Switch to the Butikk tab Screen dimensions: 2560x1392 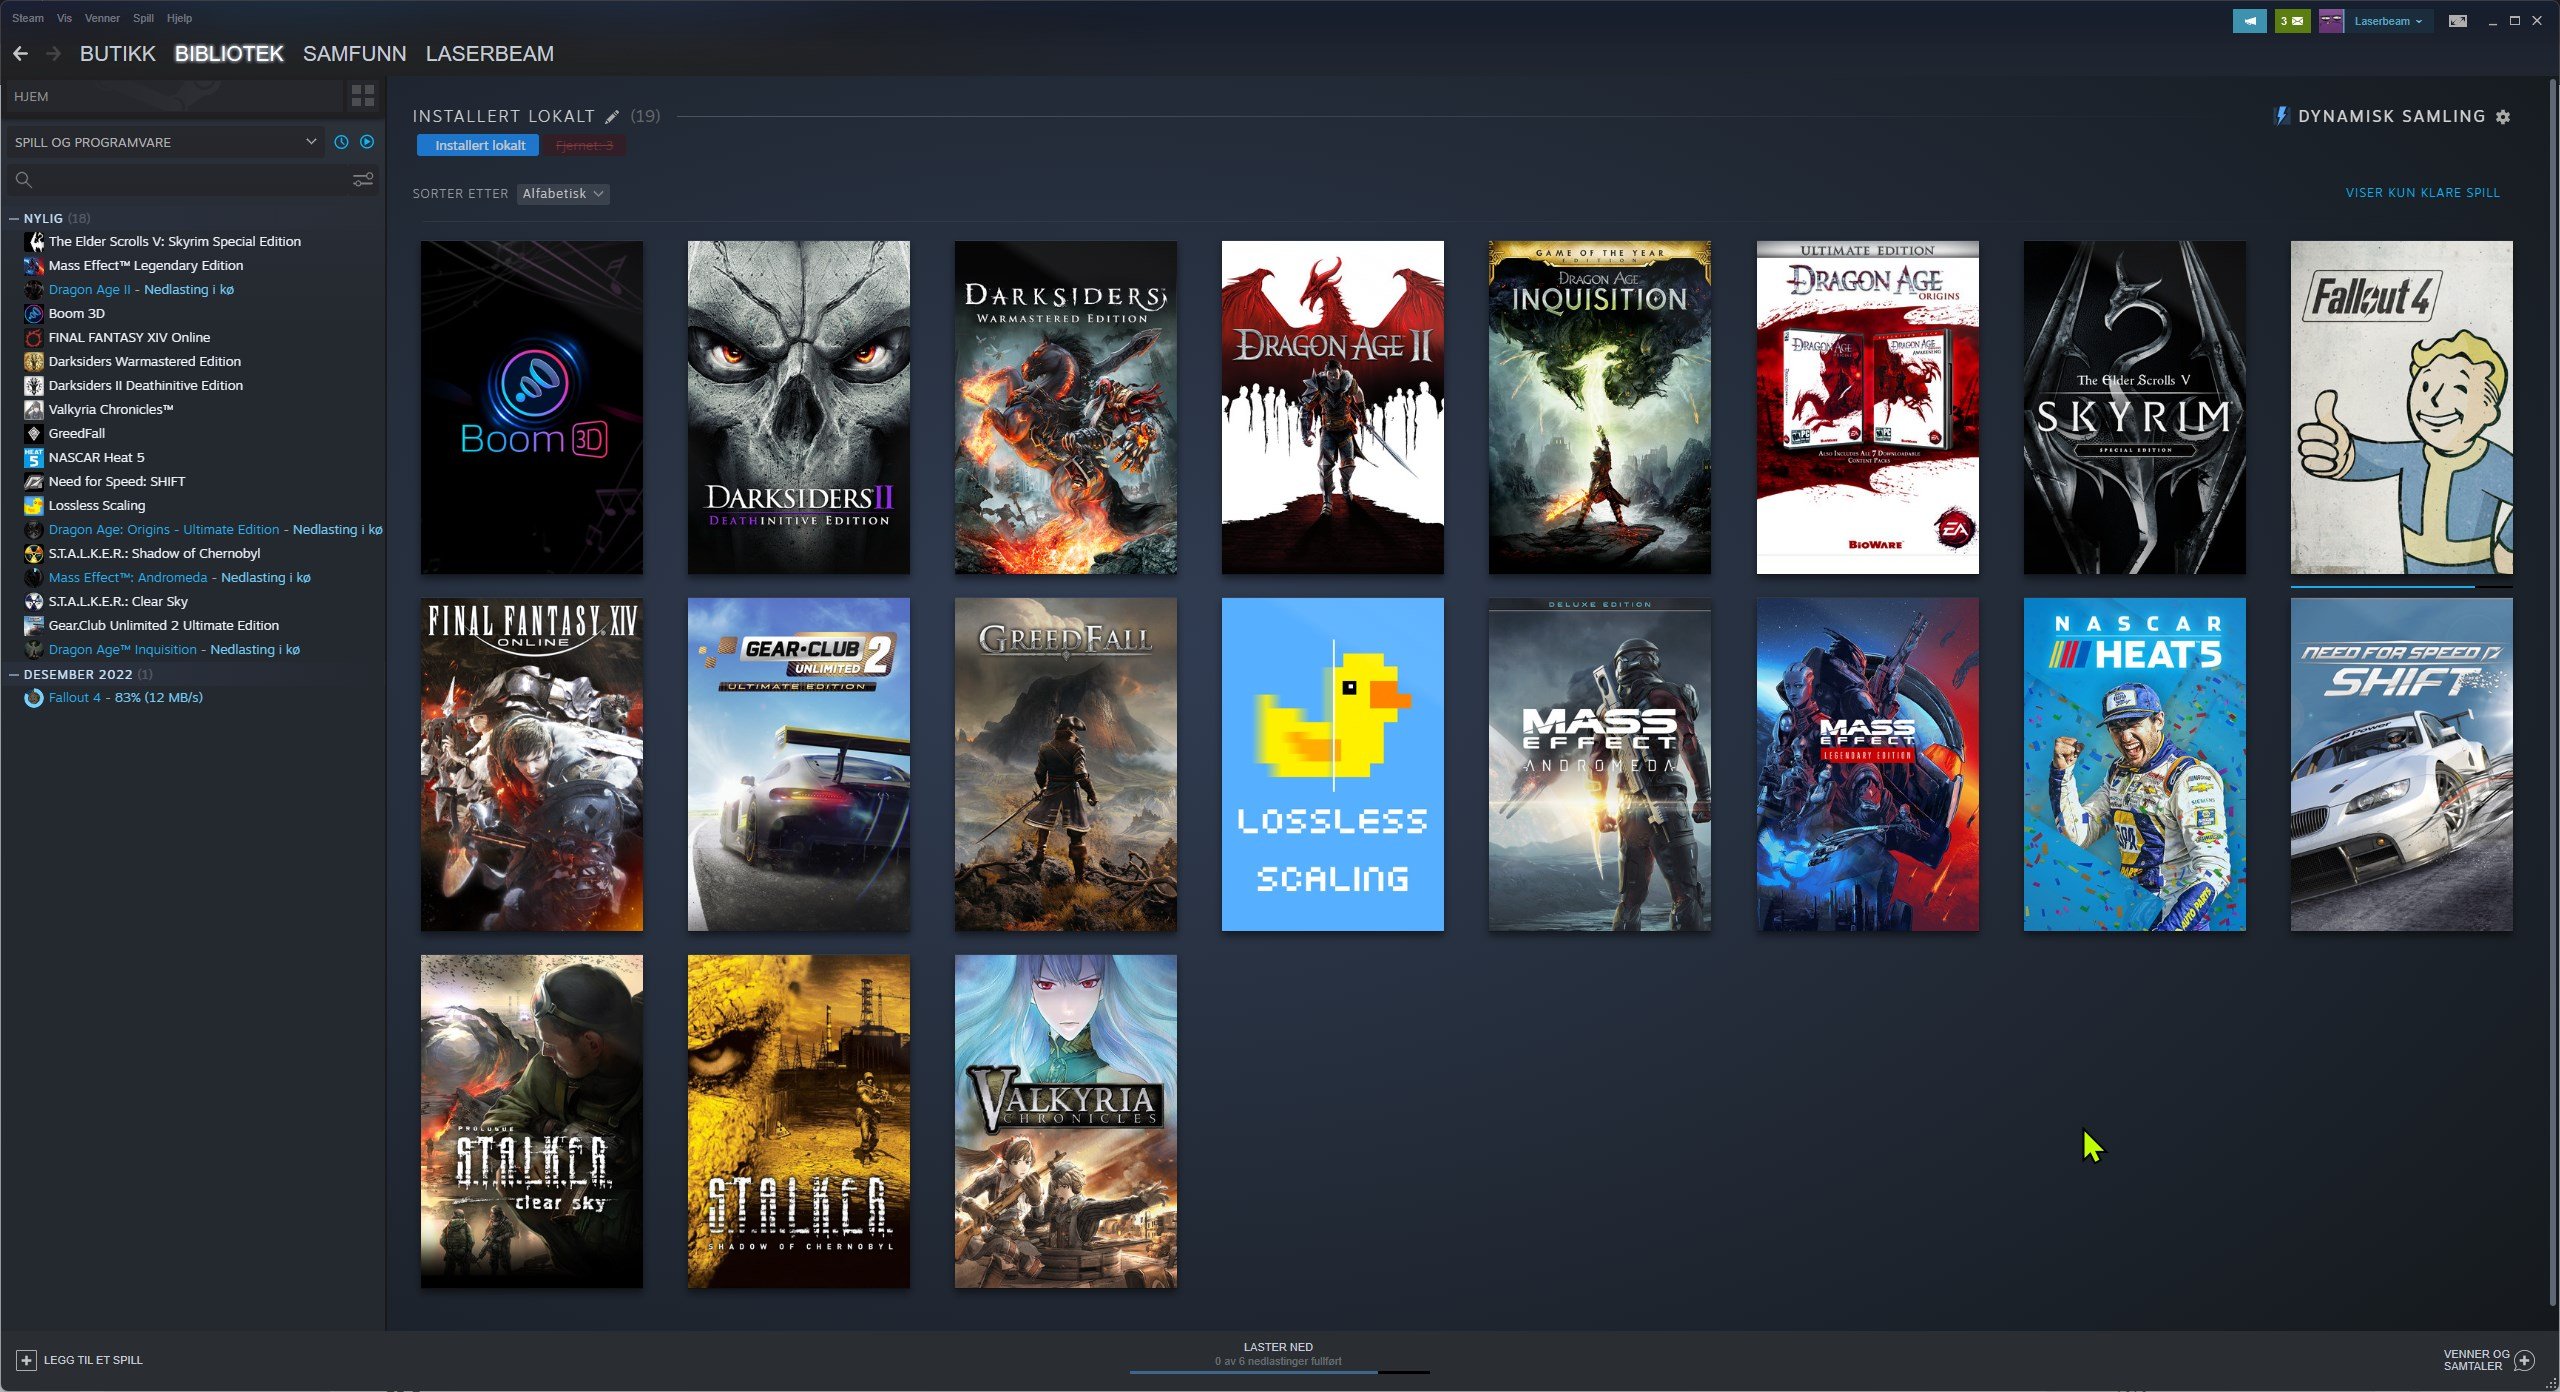(x=118, y=54)
